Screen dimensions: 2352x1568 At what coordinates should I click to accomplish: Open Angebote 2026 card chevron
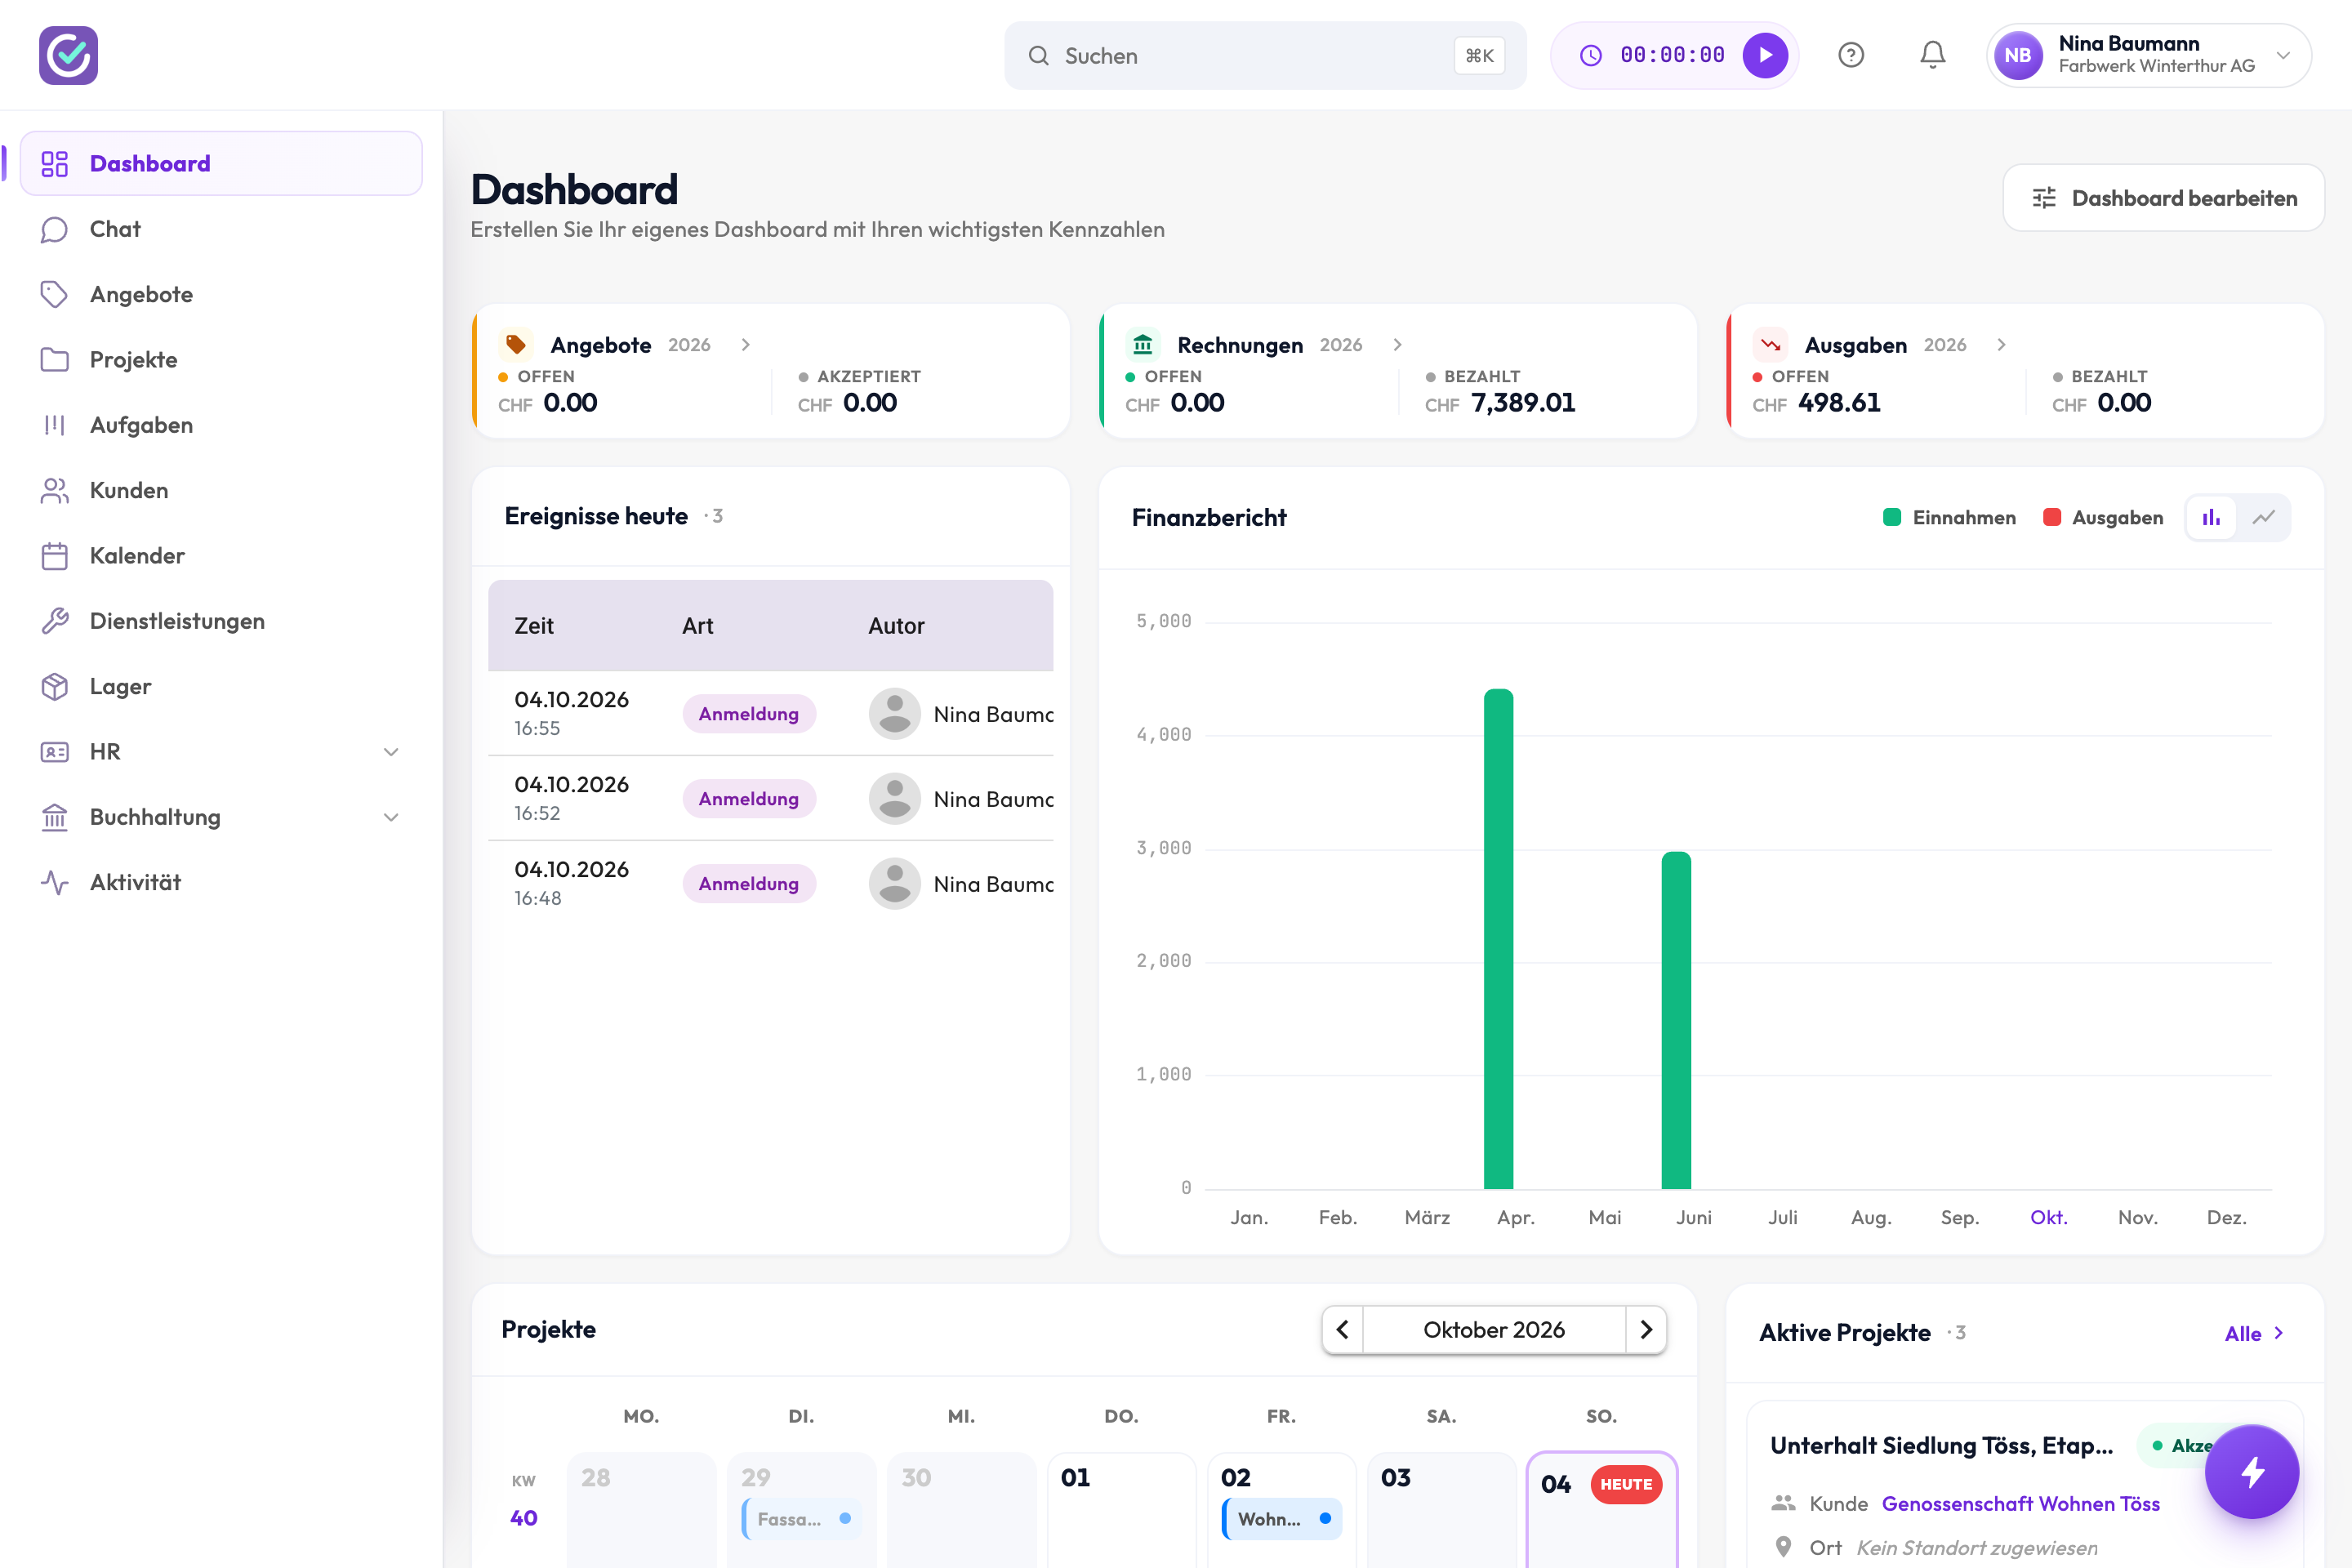click(746, 344)
